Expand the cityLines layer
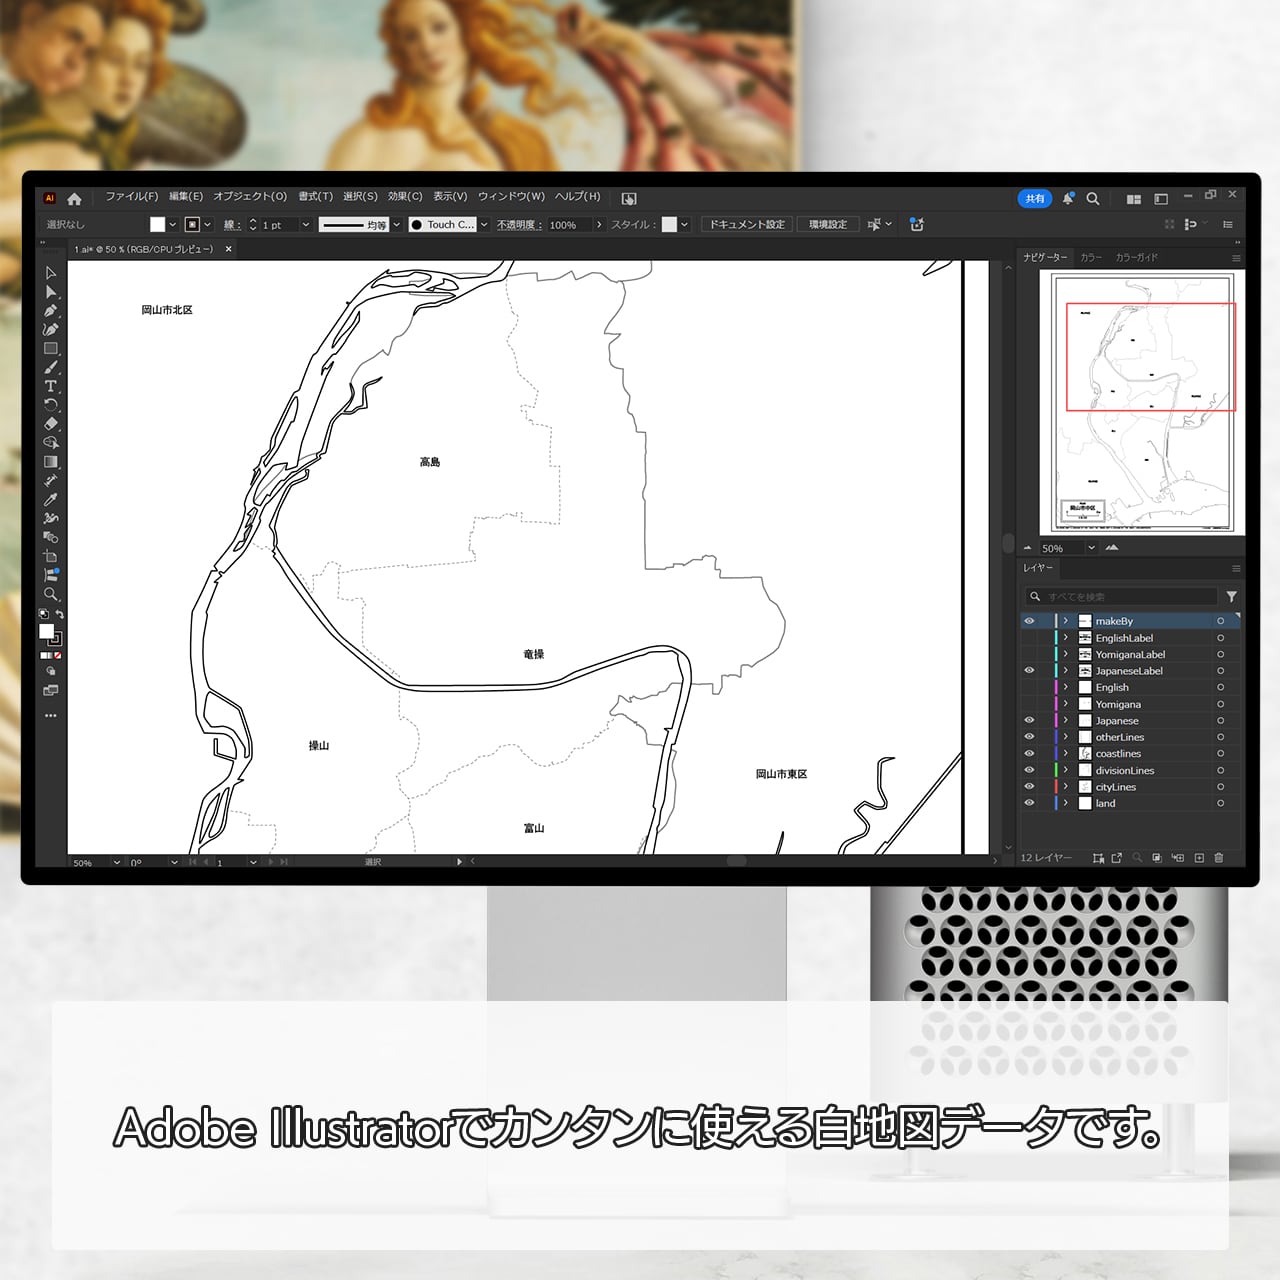The height and width of the screenshot is (1280, 1280). click(1066, 787)
